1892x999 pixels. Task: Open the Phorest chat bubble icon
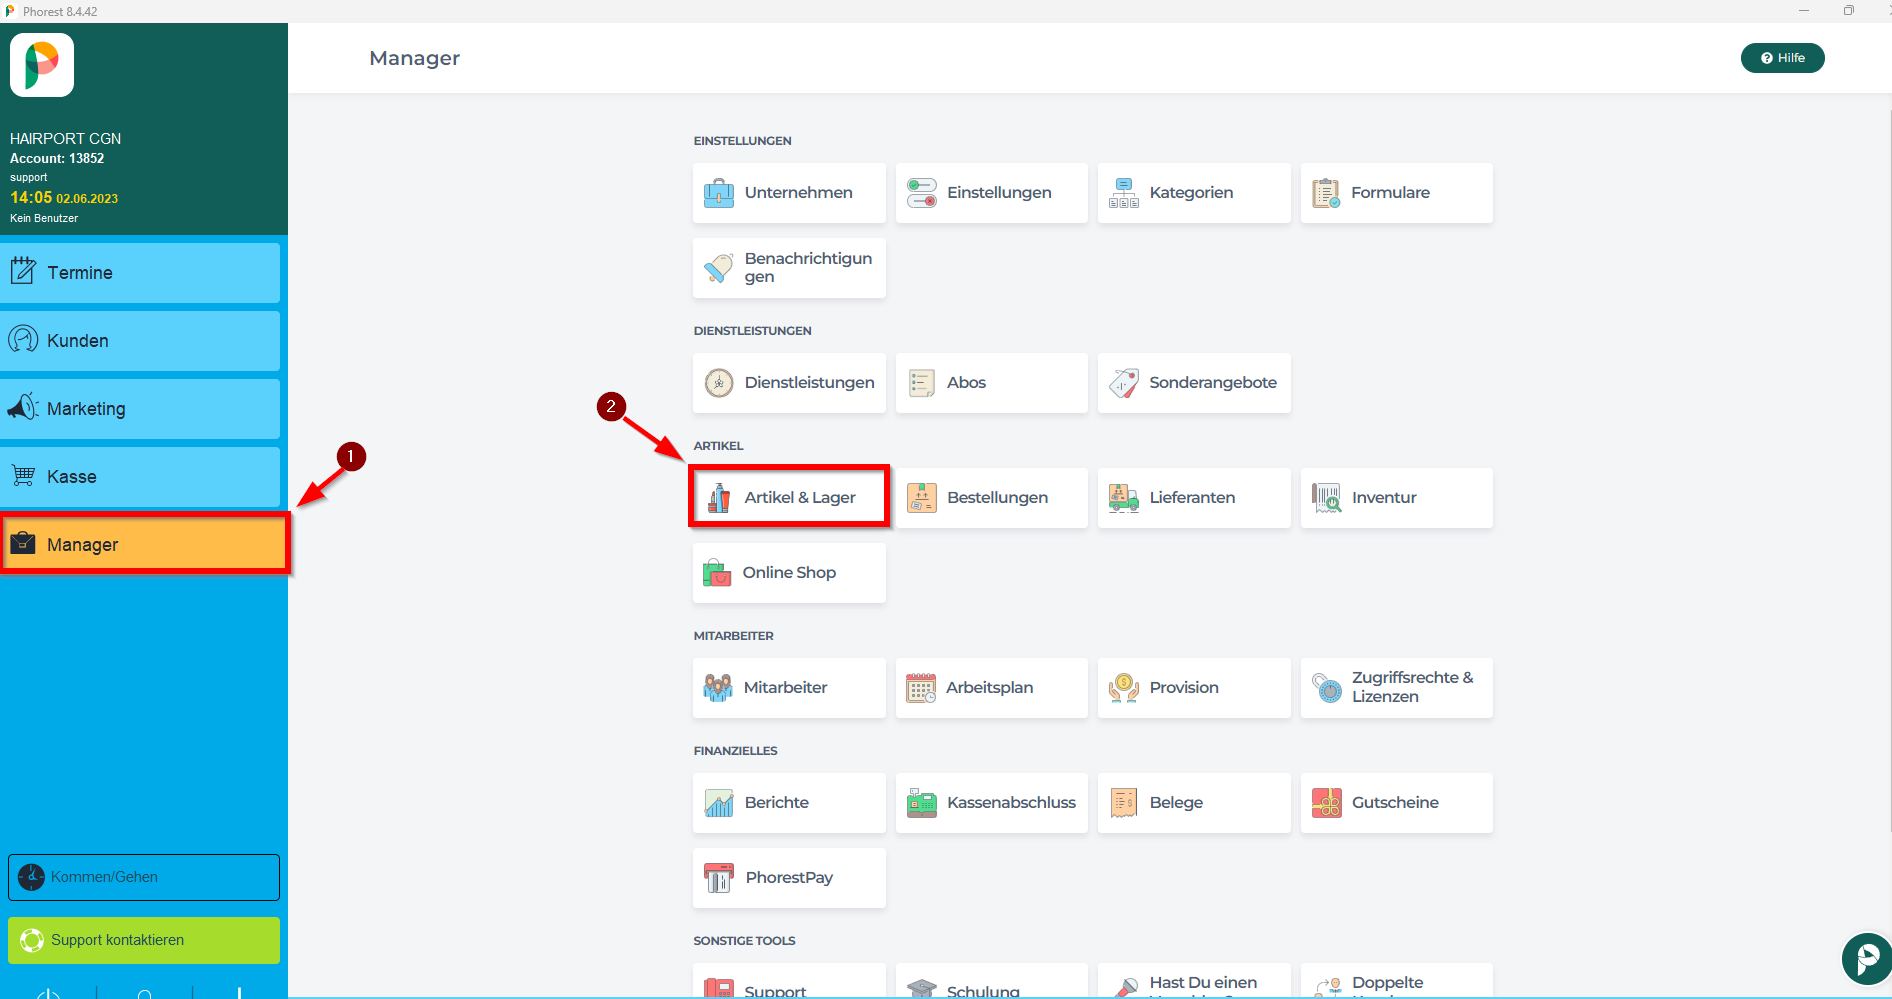click(1866, 959)
